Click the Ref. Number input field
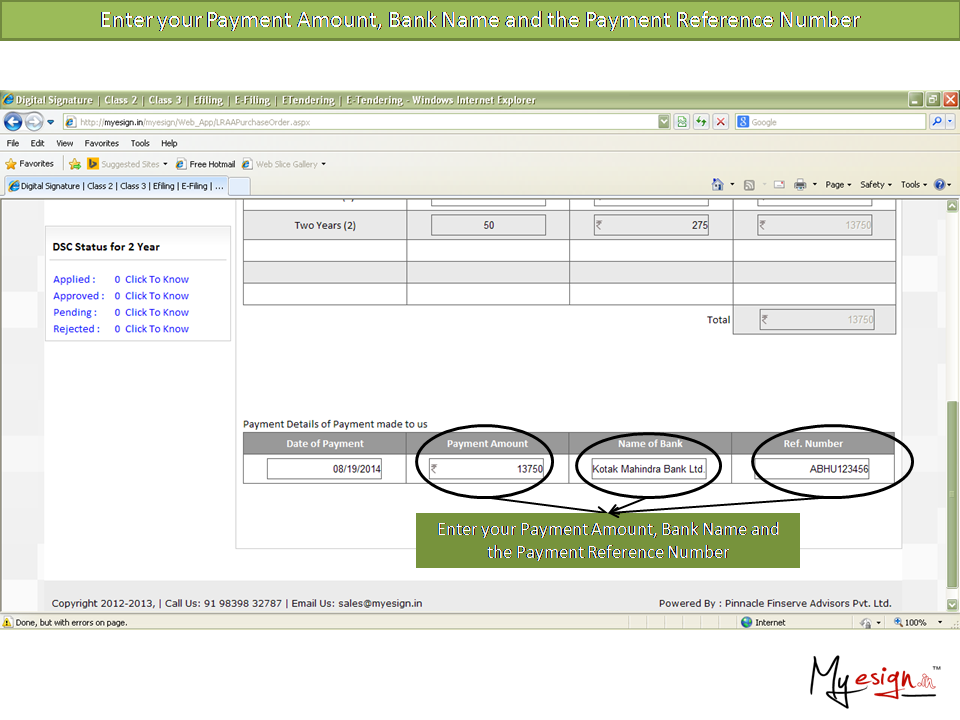 pyautogui.click(x=812, y=469)
